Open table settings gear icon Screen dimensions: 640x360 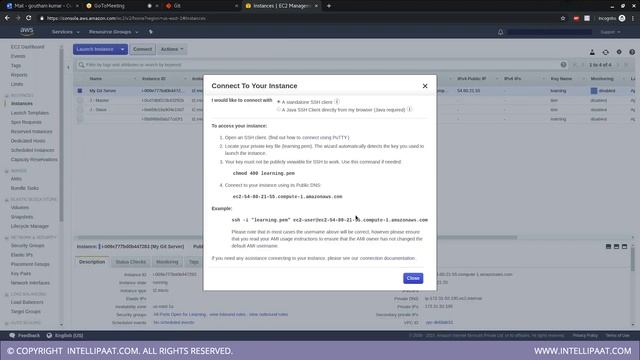(619, 52)
